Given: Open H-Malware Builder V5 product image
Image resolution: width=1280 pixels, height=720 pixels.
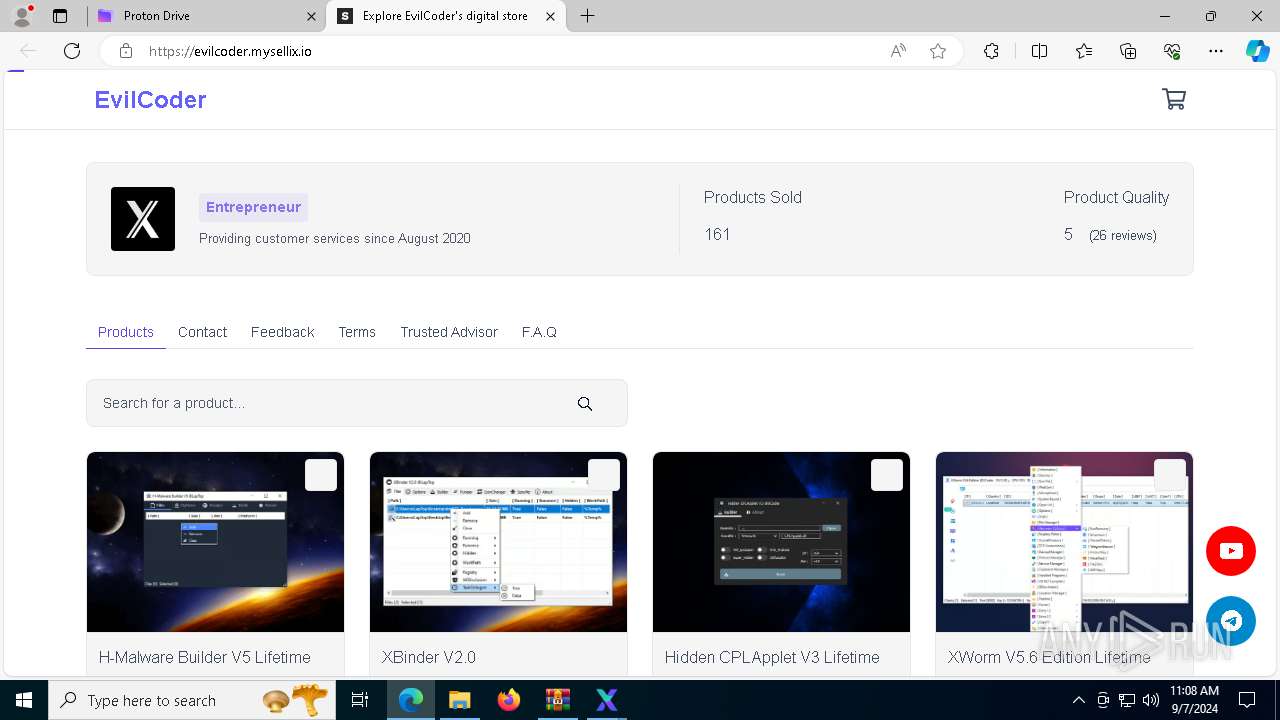Looking at the screenshot, I should click(215, 542).
